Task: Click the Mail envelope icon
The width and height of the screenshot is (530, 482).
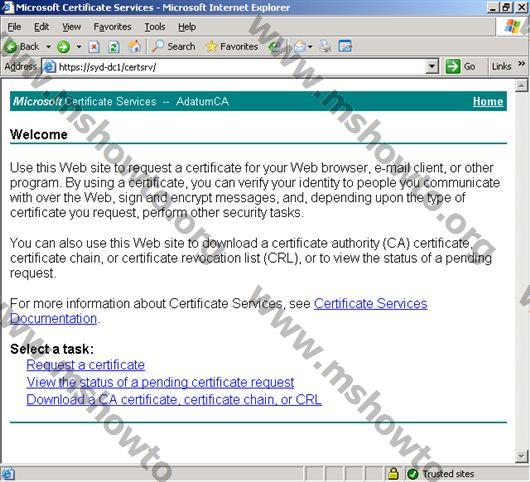Action: click(300, 47)
